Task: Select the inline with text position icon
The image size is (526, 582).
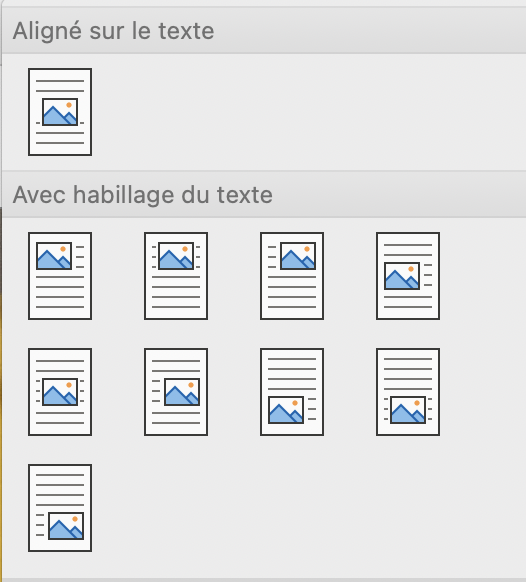Action: click(60, 112)
